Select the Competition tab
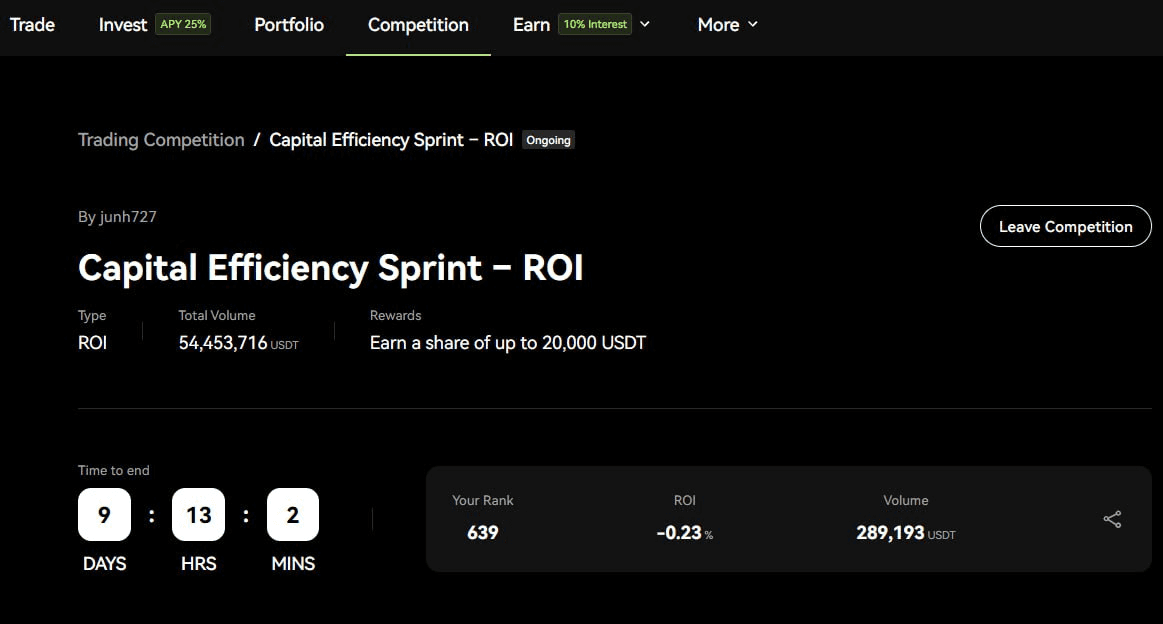The image size is (1163, 624). point(418,24)
